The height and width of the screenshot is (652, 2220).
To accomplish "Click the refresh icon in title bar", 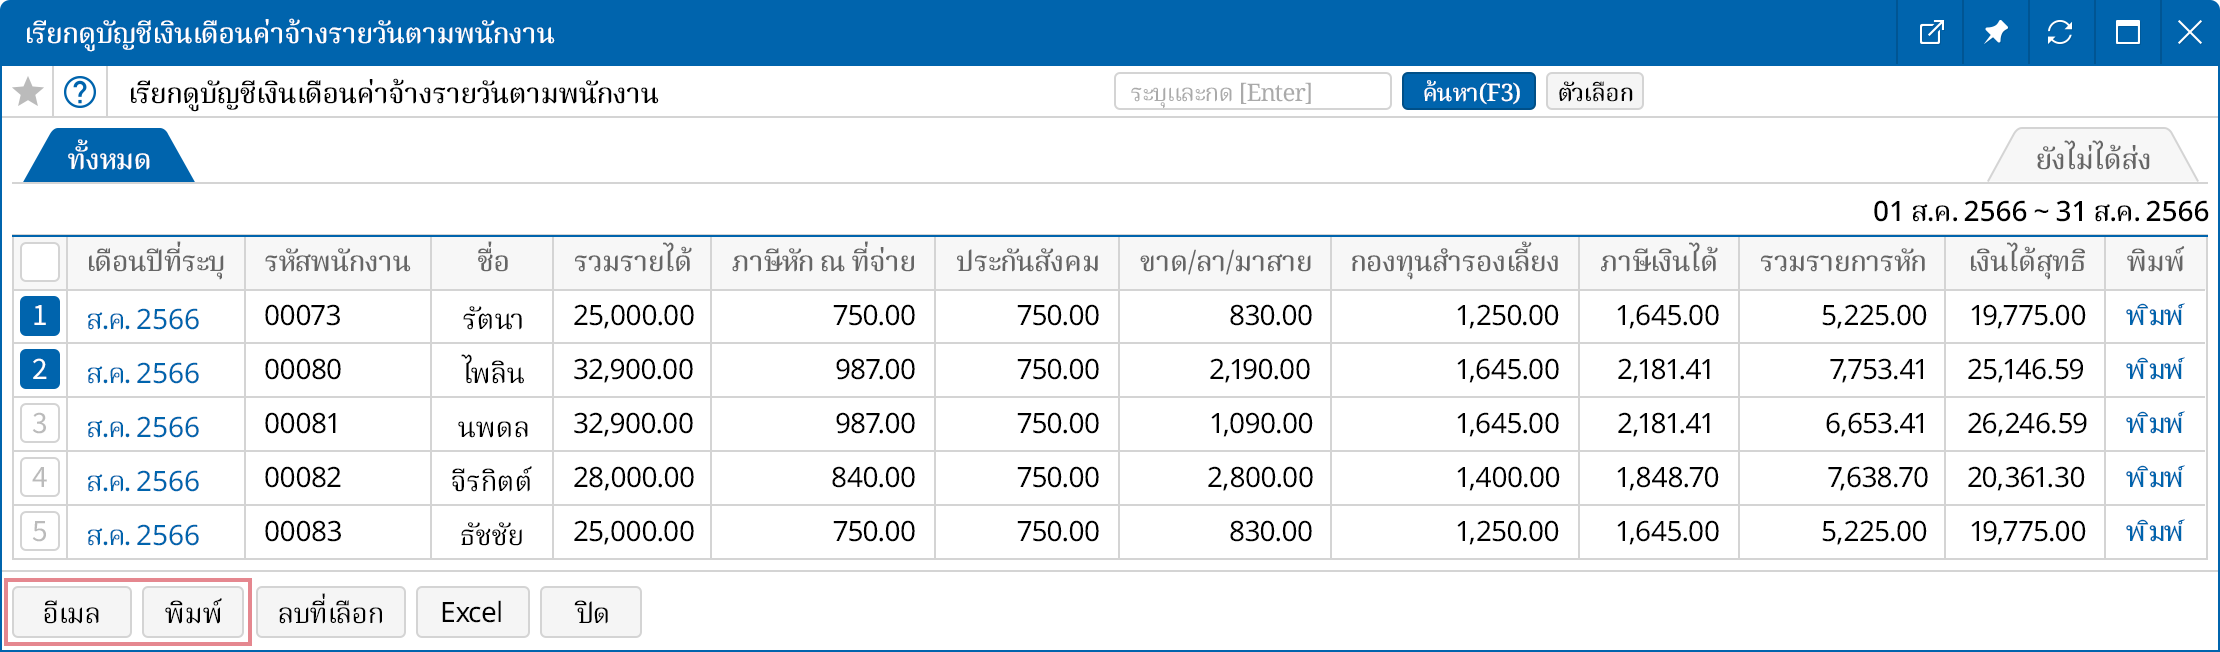I will pos(2060,33).
